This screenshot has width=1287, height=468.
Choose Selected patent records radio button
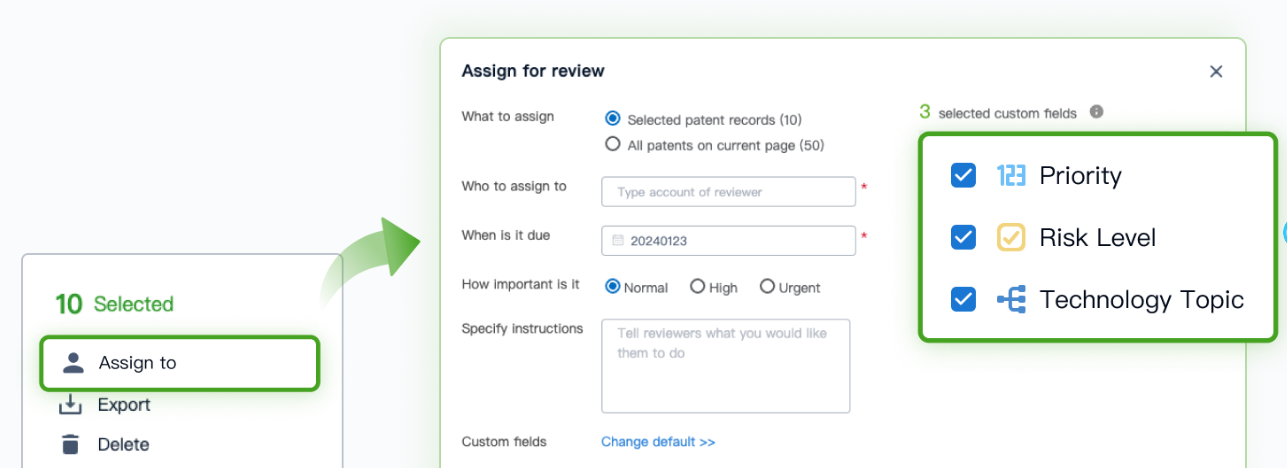coord(613,119)
